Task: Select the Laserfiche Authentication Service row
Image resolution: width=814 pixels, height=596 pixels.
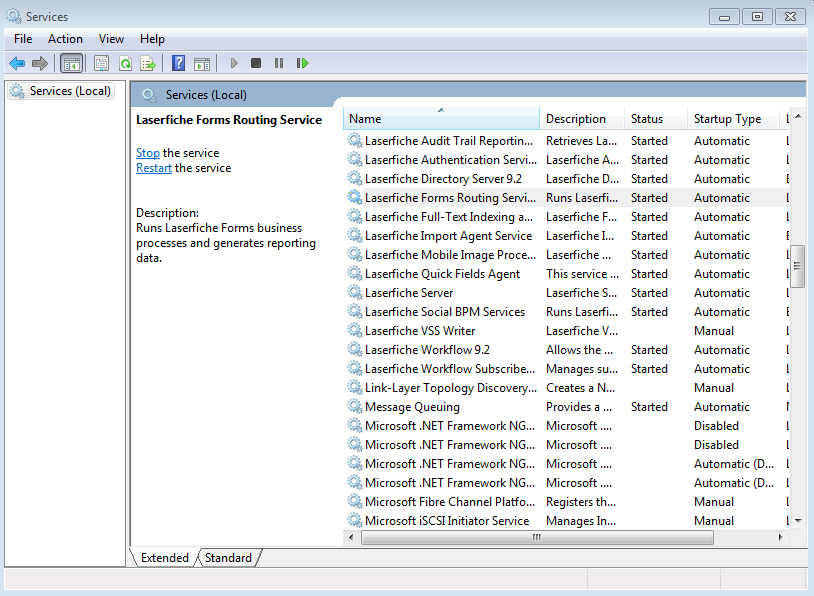Action: (567, 160)
